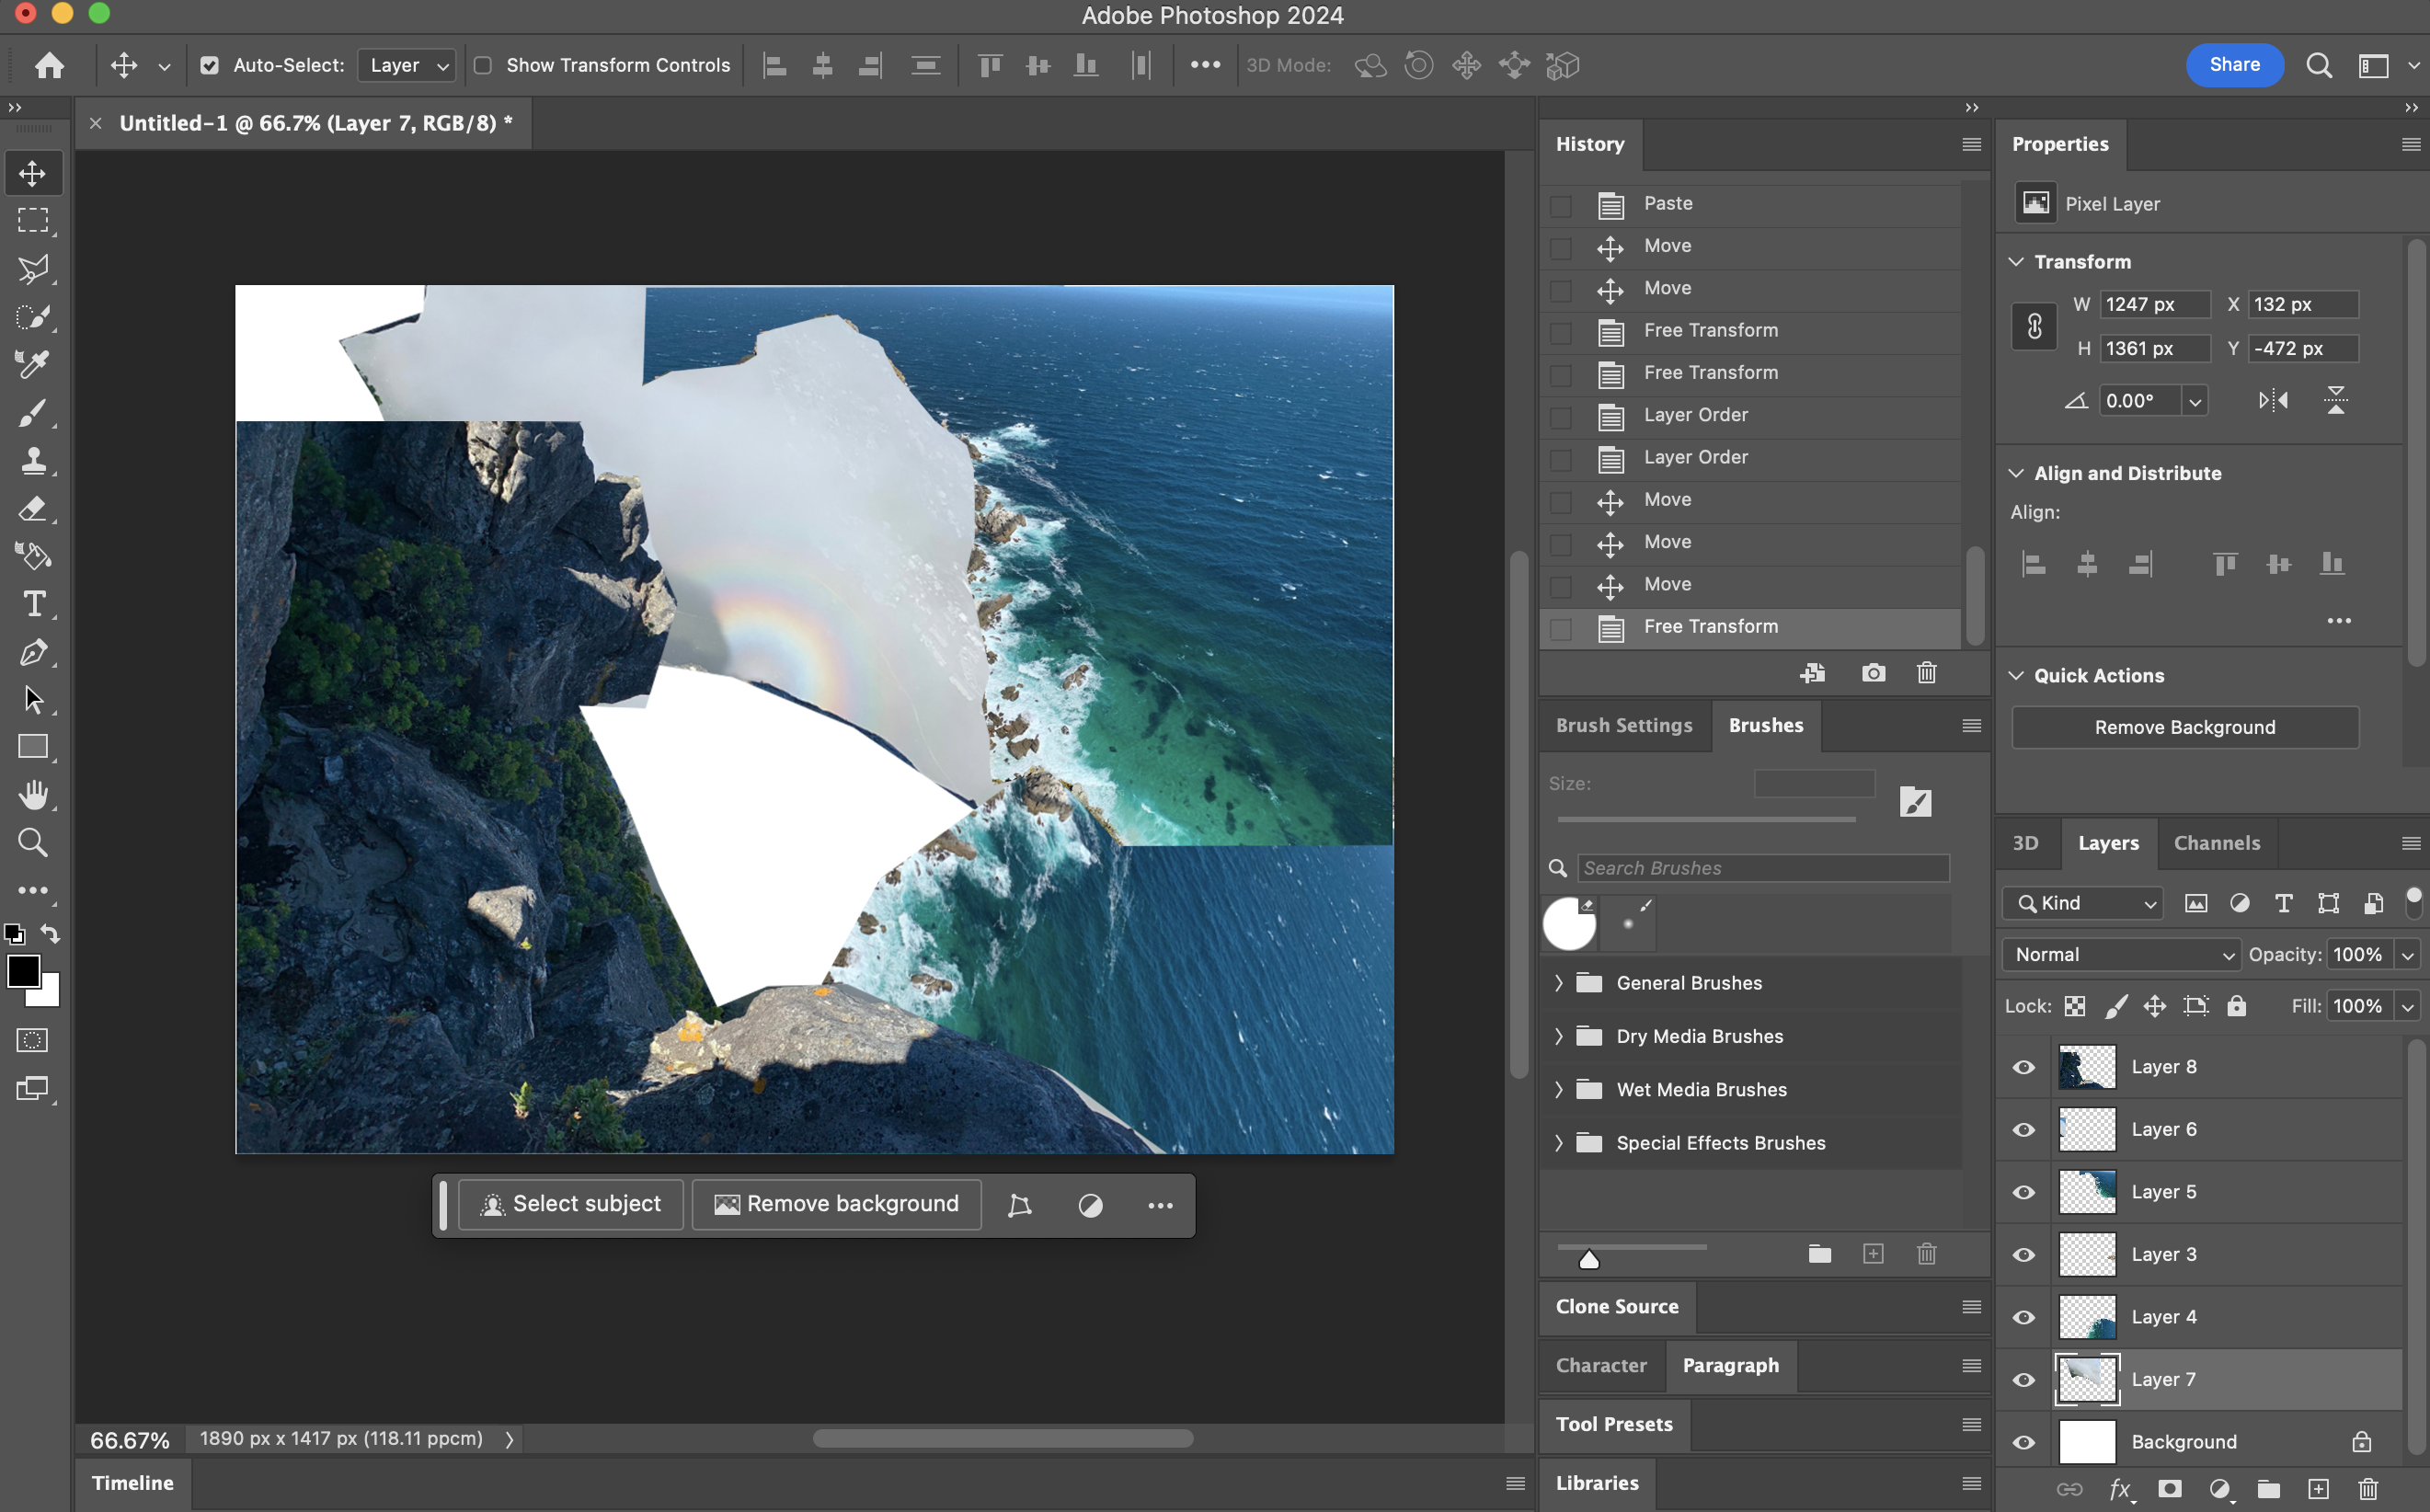Select the Hand tool
The image size is (2430, 1512).
point(33,795)
